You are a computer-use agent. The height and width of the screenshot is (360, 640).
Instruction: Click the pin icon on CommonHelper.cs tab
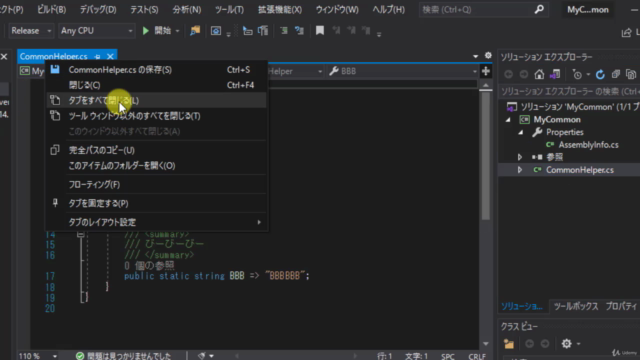[x=97, y=56]
